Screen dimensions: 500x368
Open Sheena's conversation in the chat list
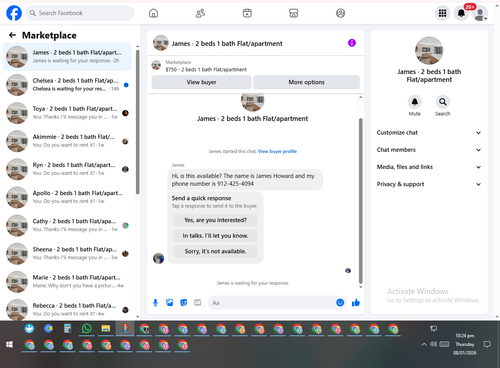pyautogui.click(x=67, y=253)
